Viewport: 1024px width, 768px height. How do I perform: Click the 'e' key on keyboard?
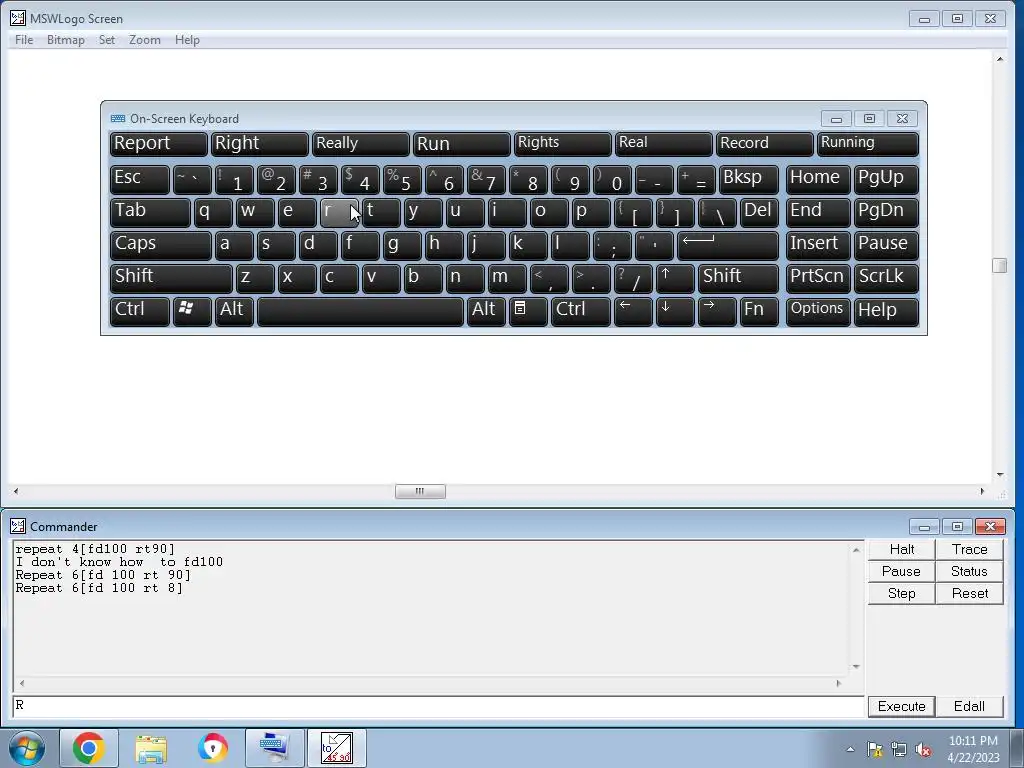[x=297, y=212]
